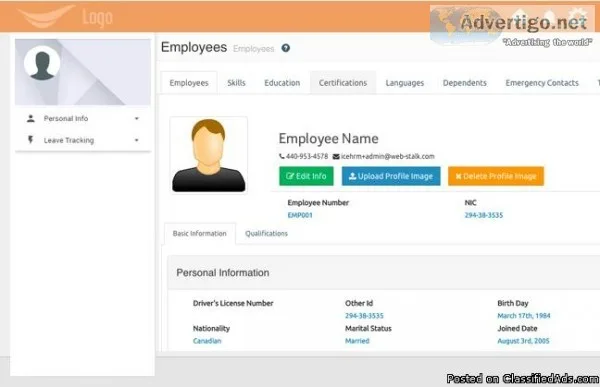Click the Logo text in header
This screenshot has height=387, width=600.
click(x=98, y=18)
